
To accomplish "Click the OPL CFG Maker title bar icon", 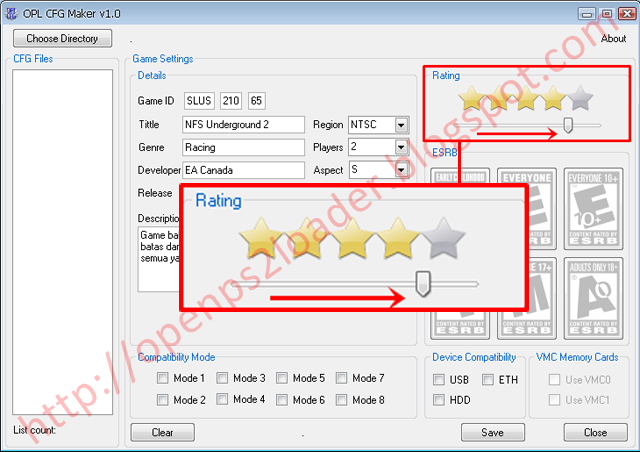I will (11, 13).
